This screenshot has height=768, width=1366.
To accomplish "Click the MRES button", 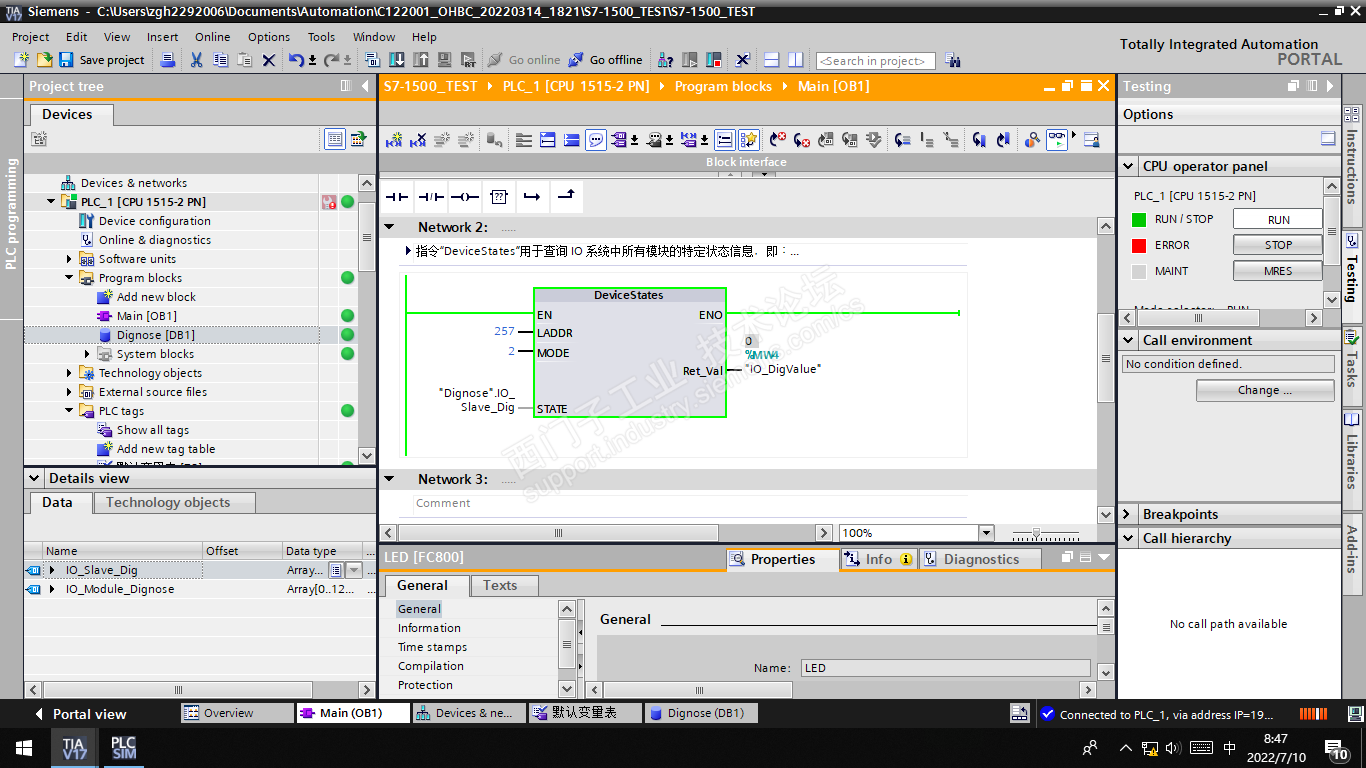I will tap(1278, 271).
